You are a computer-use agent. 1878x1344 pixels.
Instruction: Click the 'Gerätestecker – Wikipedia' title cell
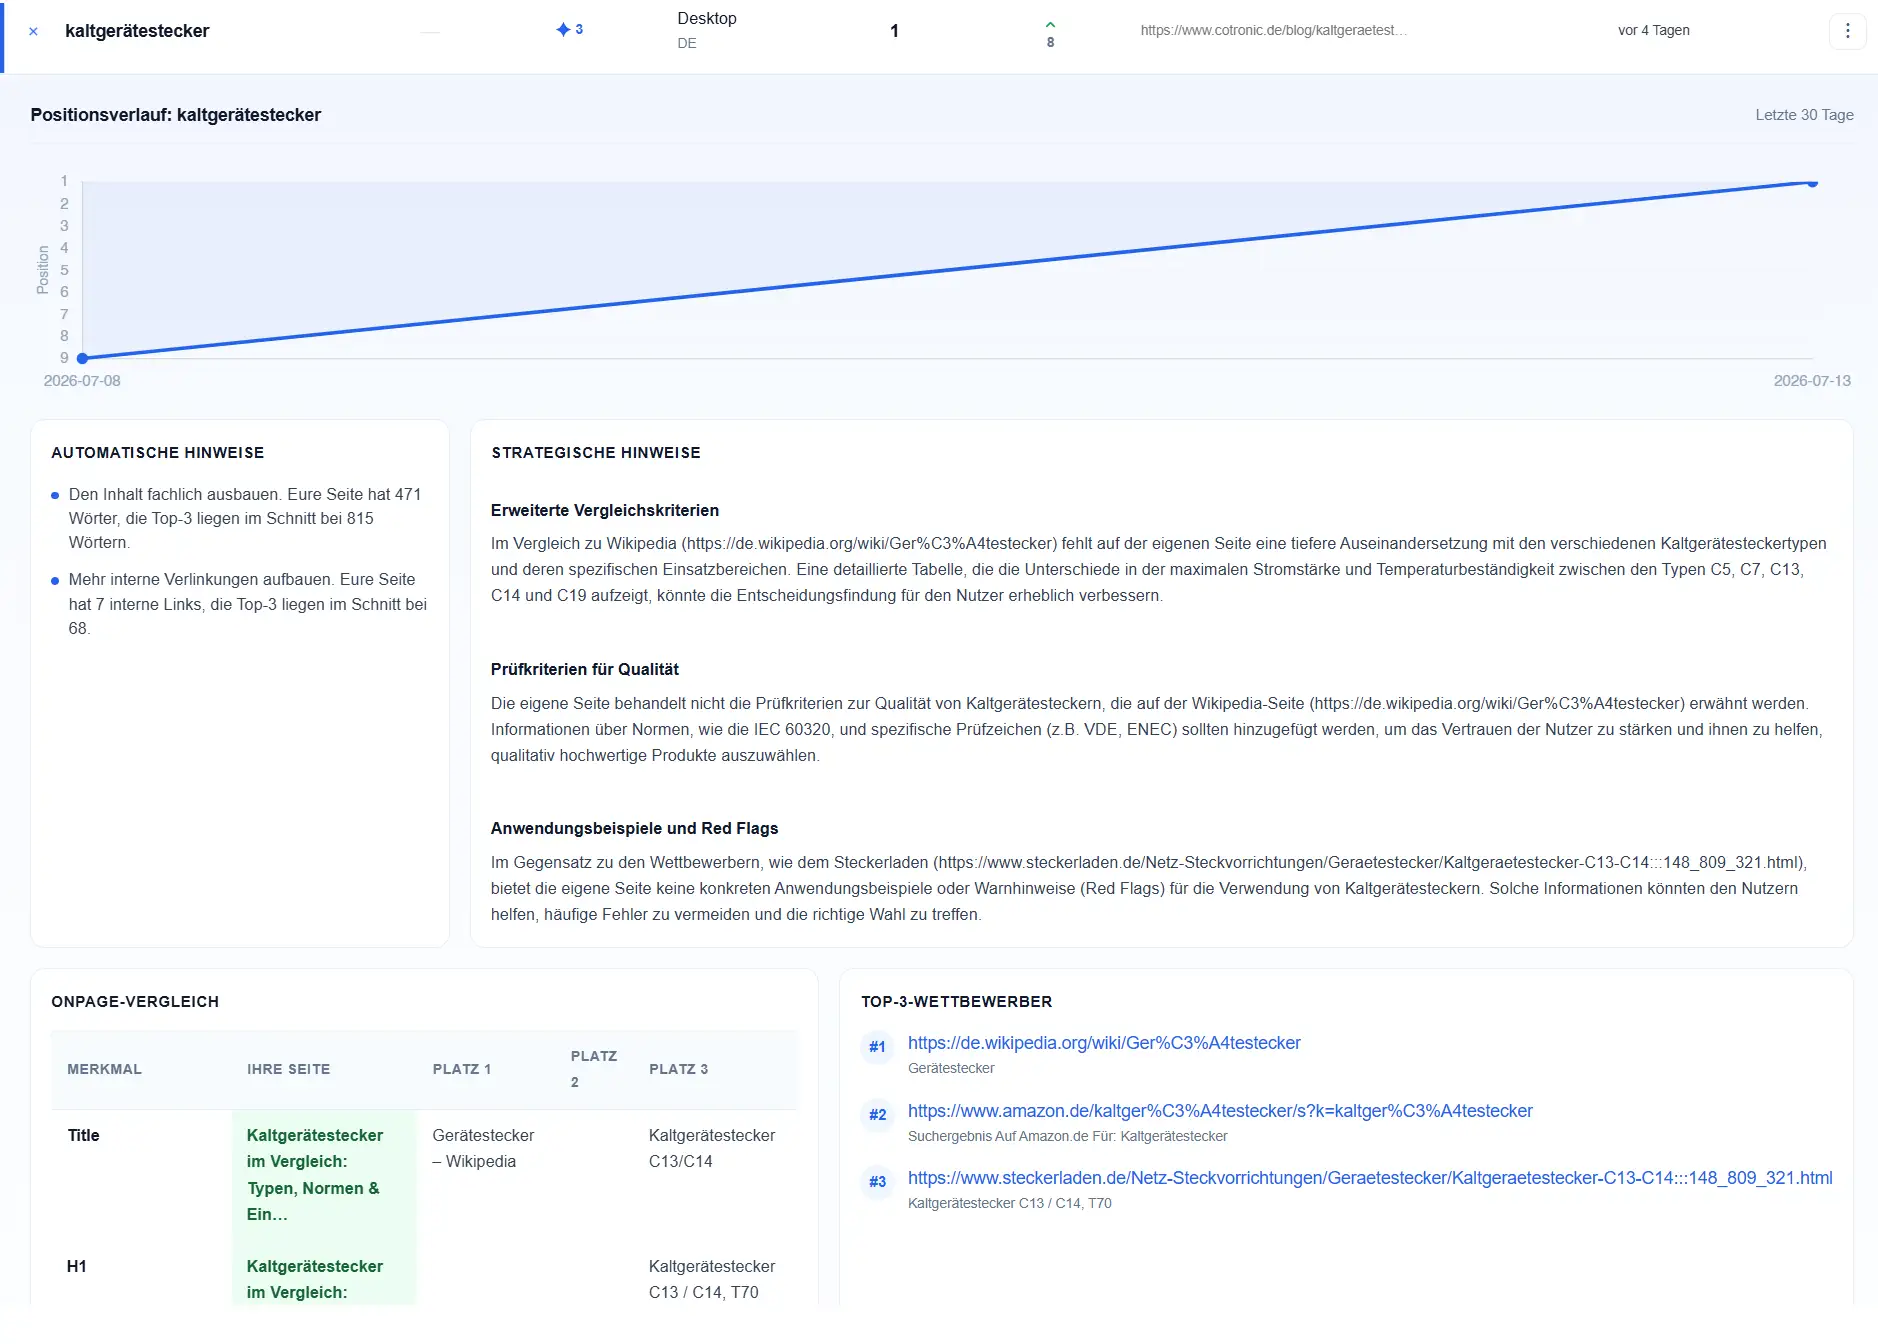483,1148
